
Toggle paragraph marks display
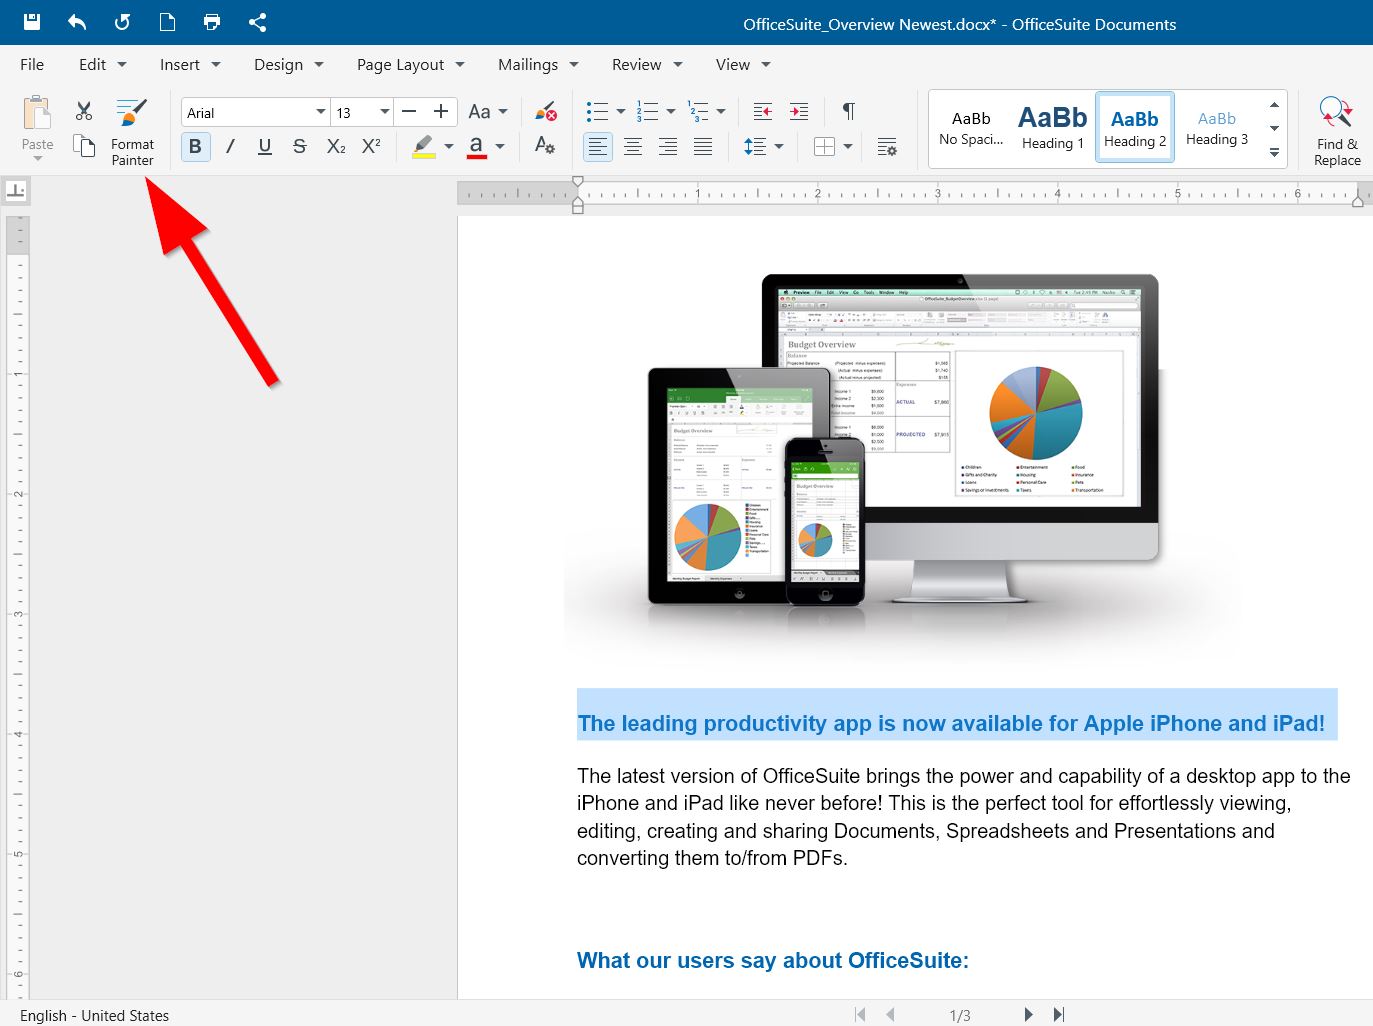(x=848, y=111)
